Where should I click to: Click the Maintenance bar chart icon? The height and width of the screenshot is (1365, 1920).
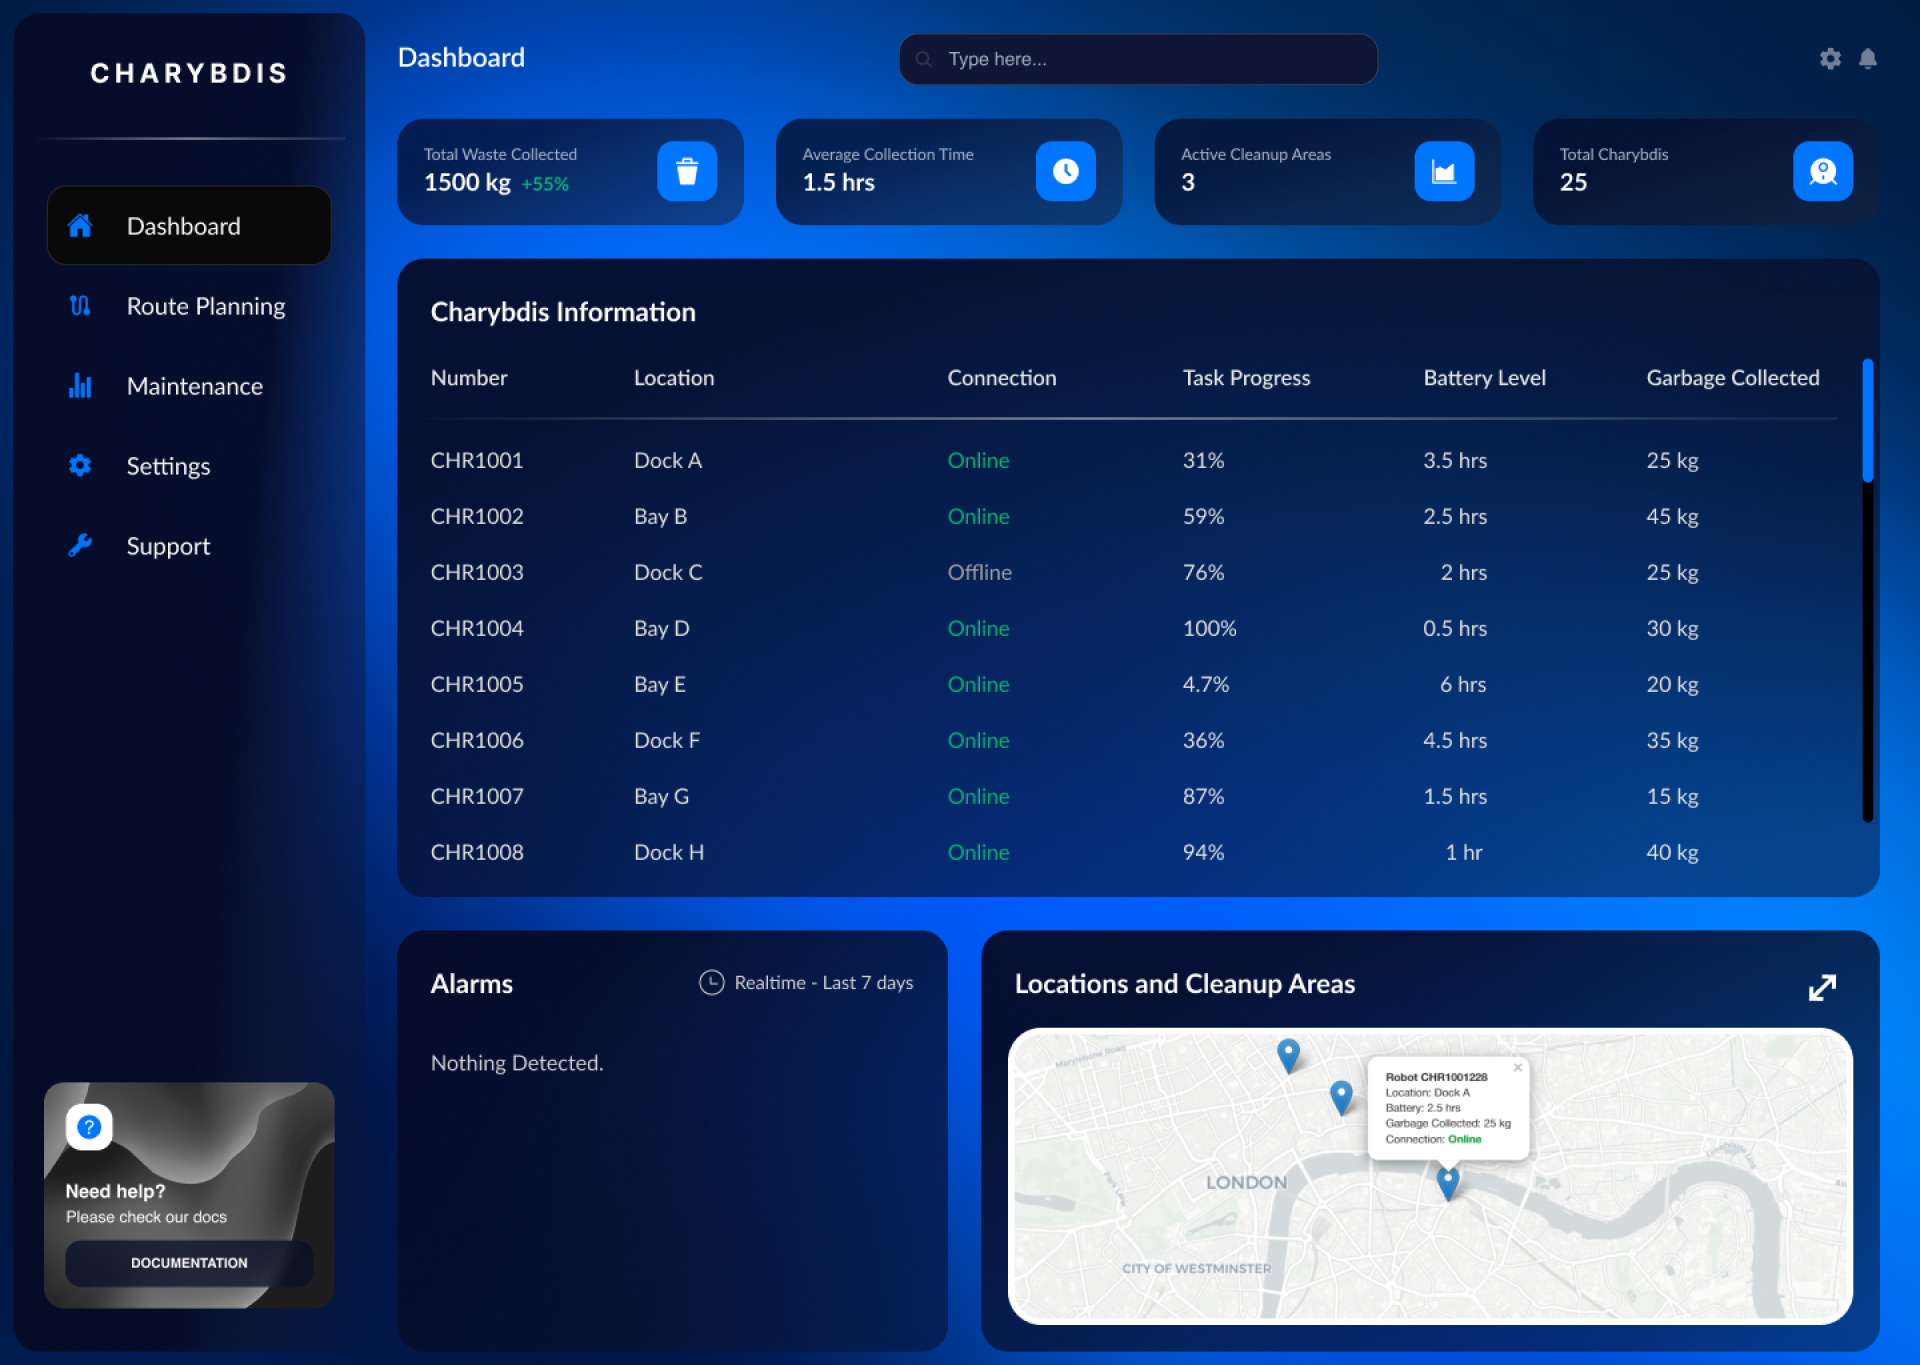click(80, 386)
